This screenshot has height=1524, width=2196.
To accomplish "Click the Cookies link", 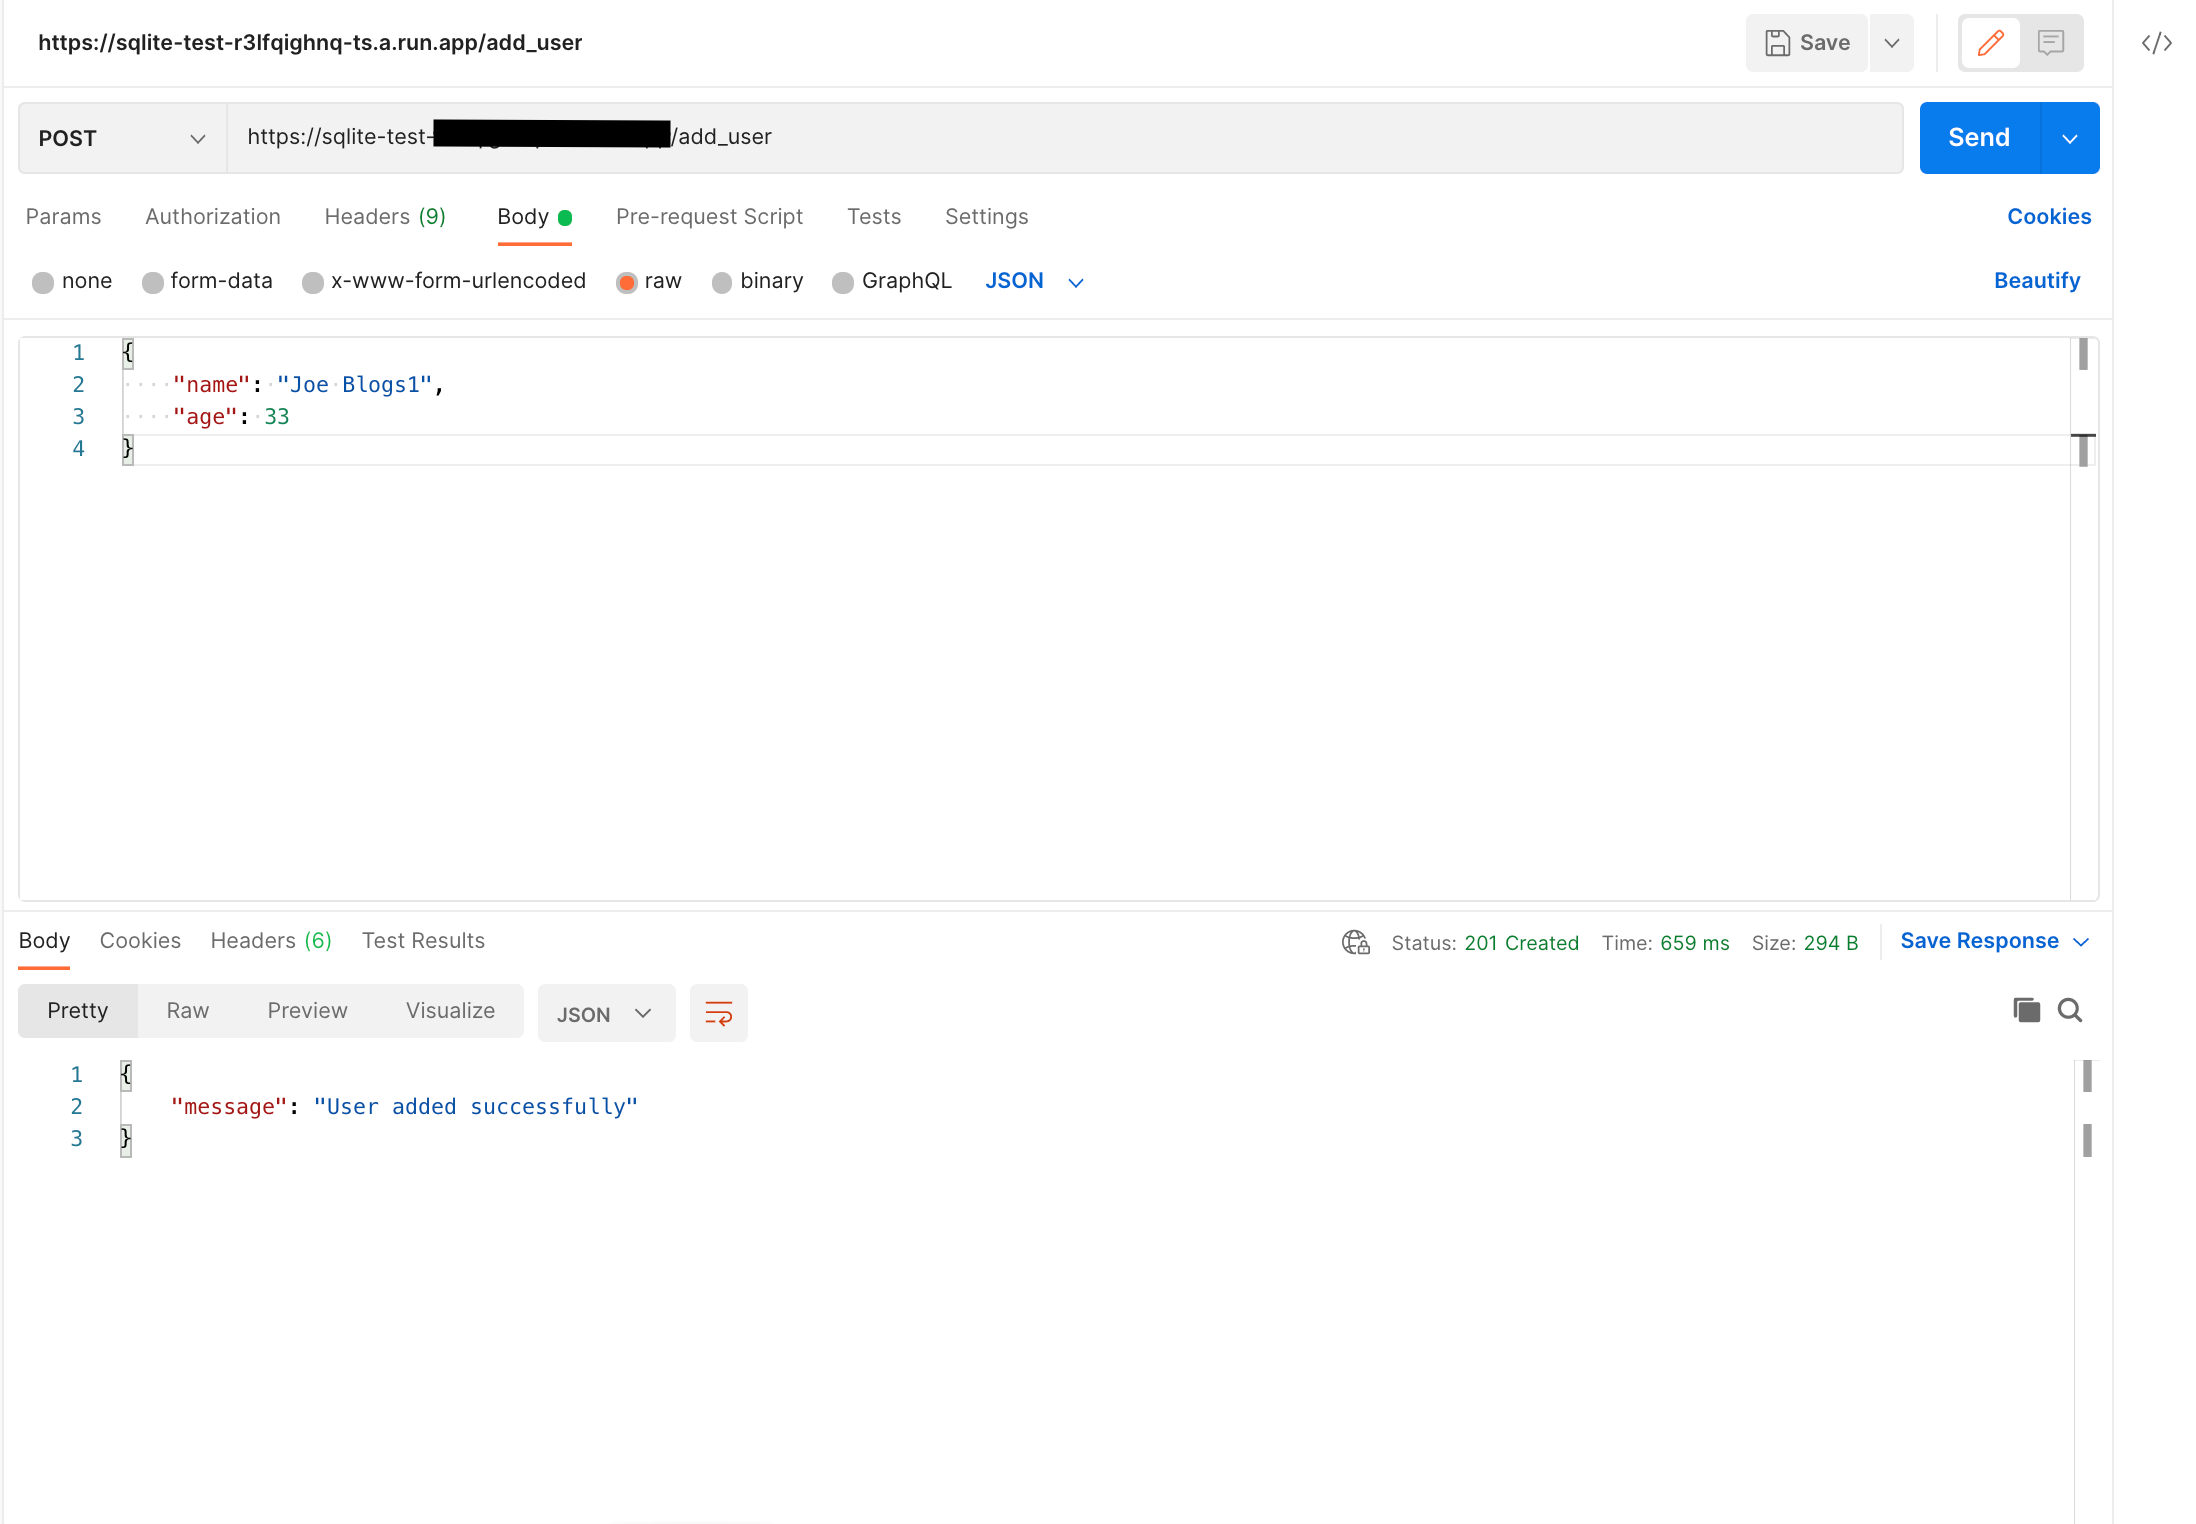I will 2049,217.
